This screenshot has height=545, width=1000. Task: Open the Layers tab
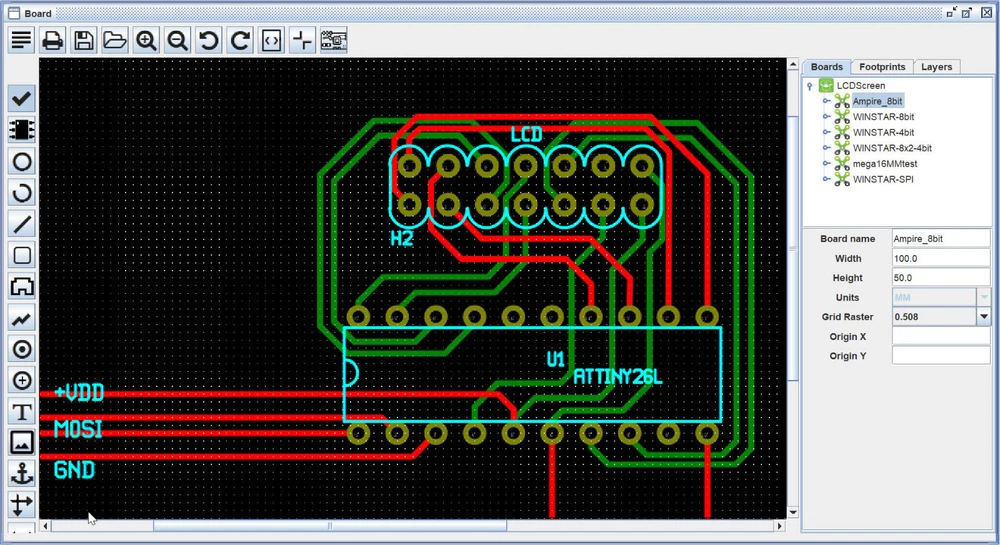936,67
